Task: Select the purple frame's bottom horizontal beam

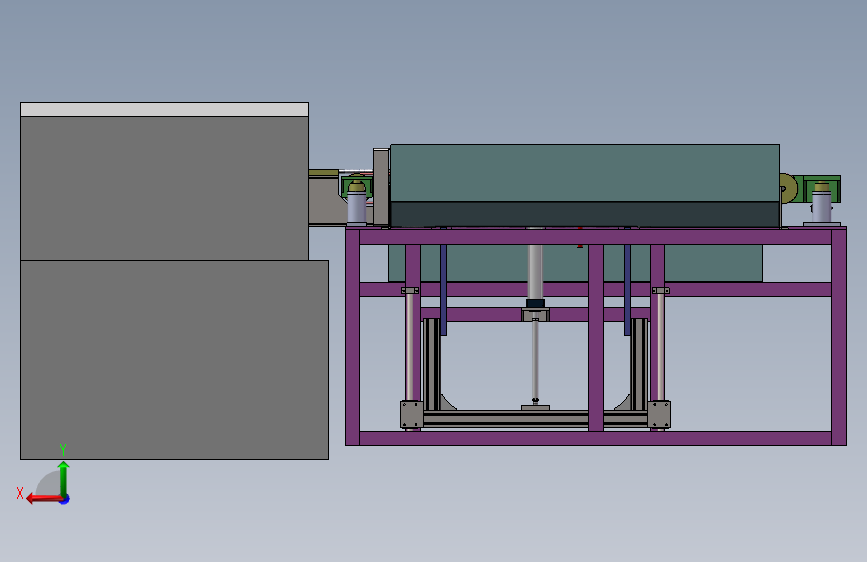Action: point(596,438)
